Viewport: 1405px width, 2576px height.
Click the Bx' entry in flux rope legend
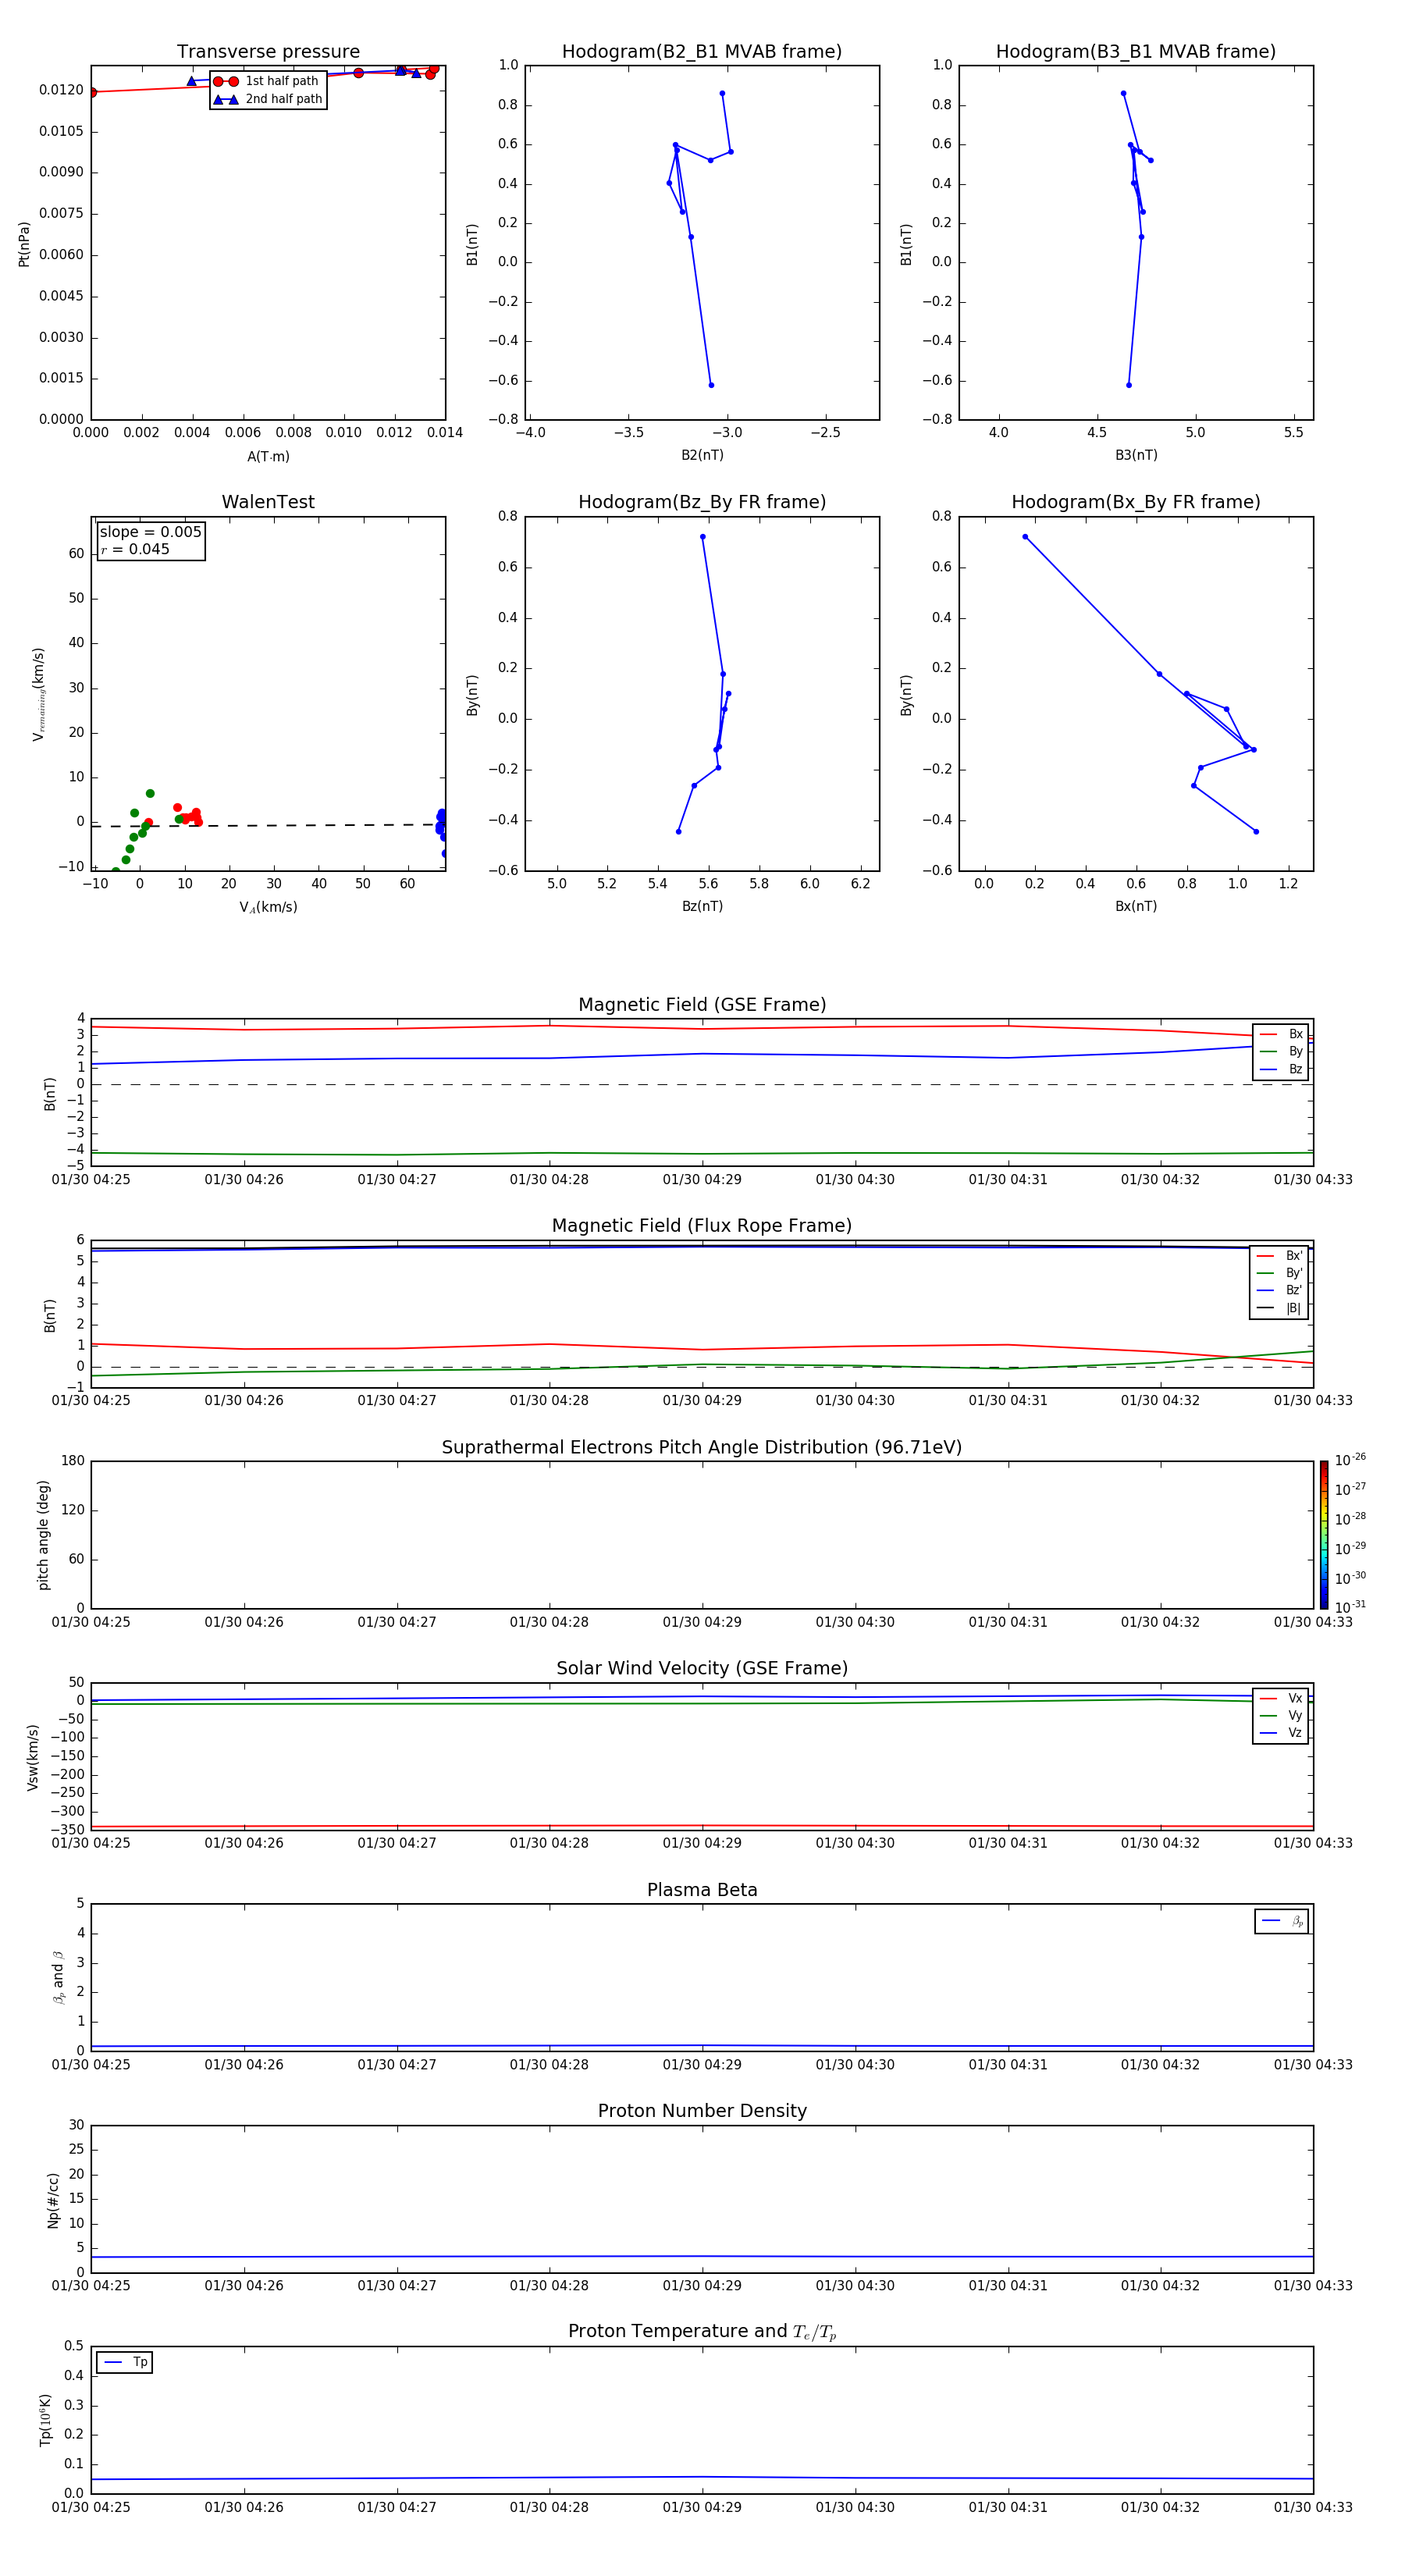1279,1256
